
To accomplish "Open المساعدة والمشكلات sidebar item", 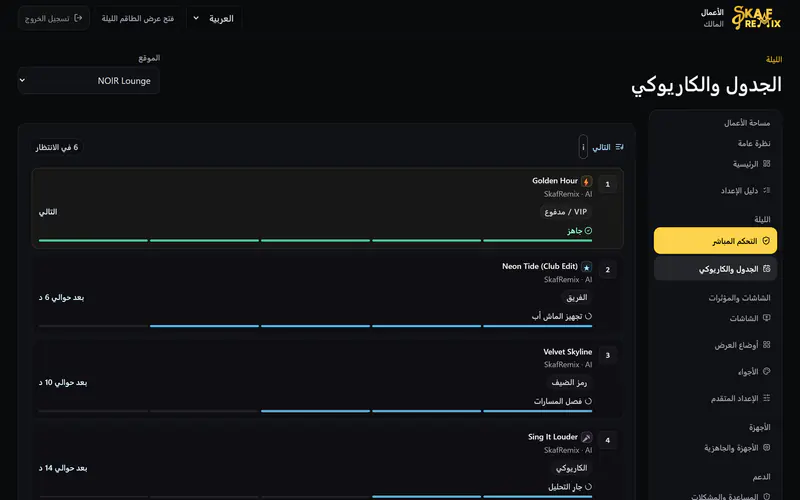I will tap(715, 496).
